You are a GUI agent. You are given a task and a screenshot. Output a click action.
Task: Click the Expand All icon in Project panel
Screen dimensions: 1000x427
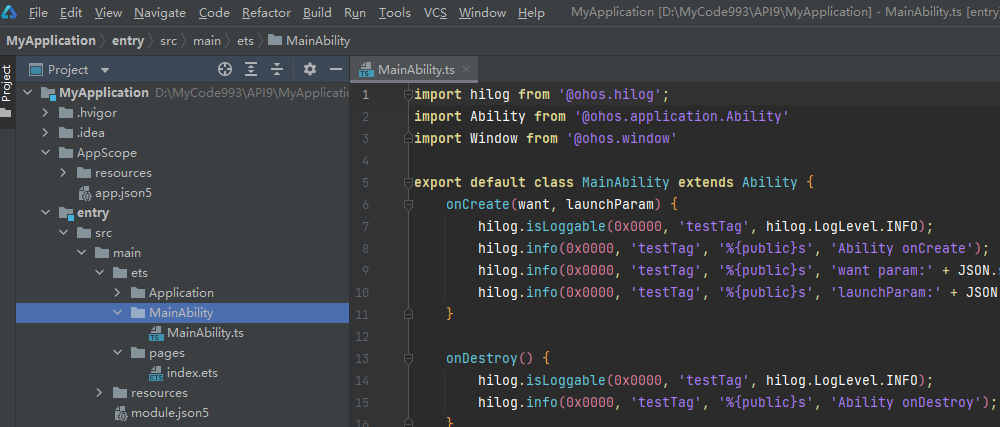pyautogui.click(x=251, y=69)
